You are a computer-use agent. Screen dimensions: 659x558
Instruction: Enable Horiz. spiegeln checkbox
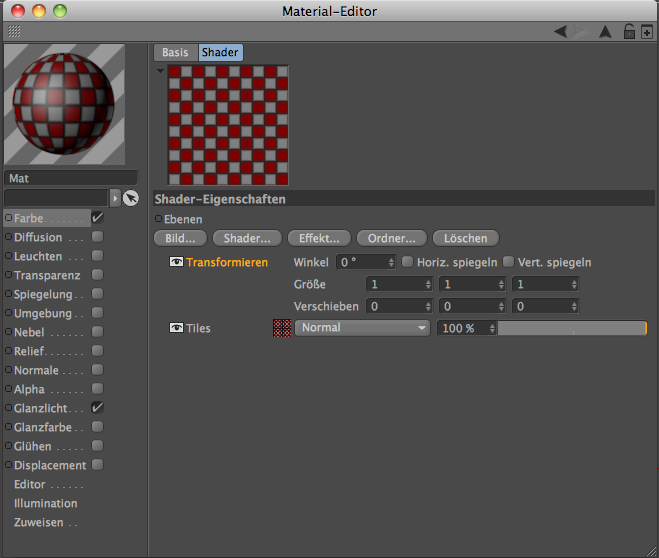click(x=407, y=262)
